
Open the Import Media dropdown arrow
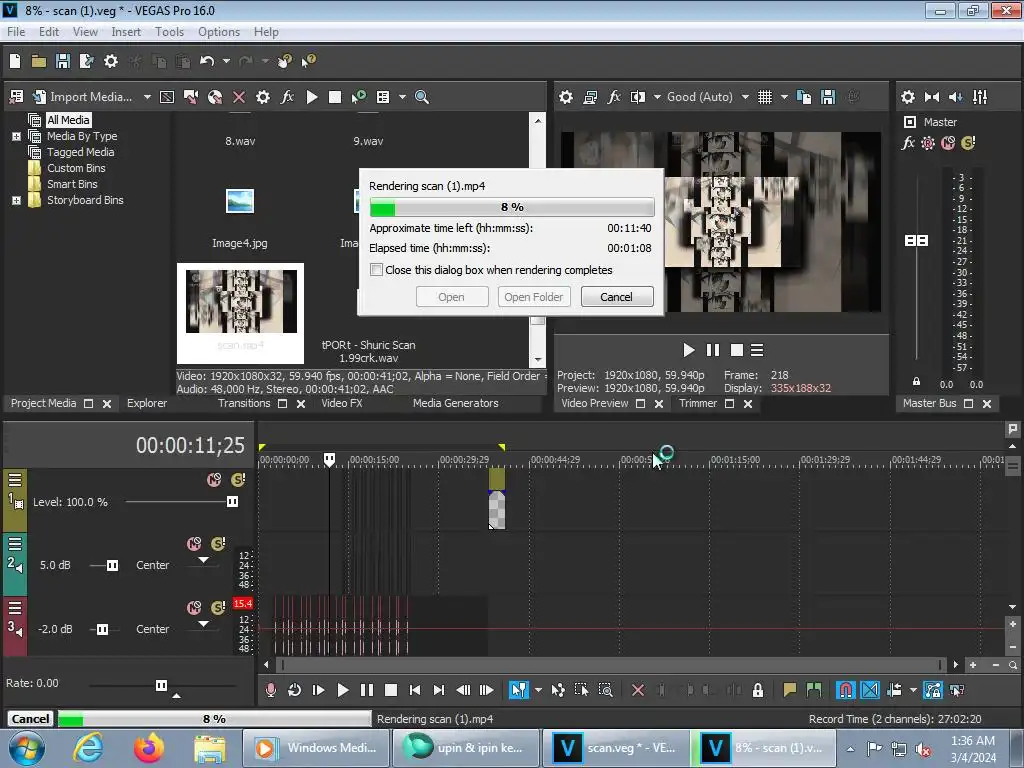(147, 97)
